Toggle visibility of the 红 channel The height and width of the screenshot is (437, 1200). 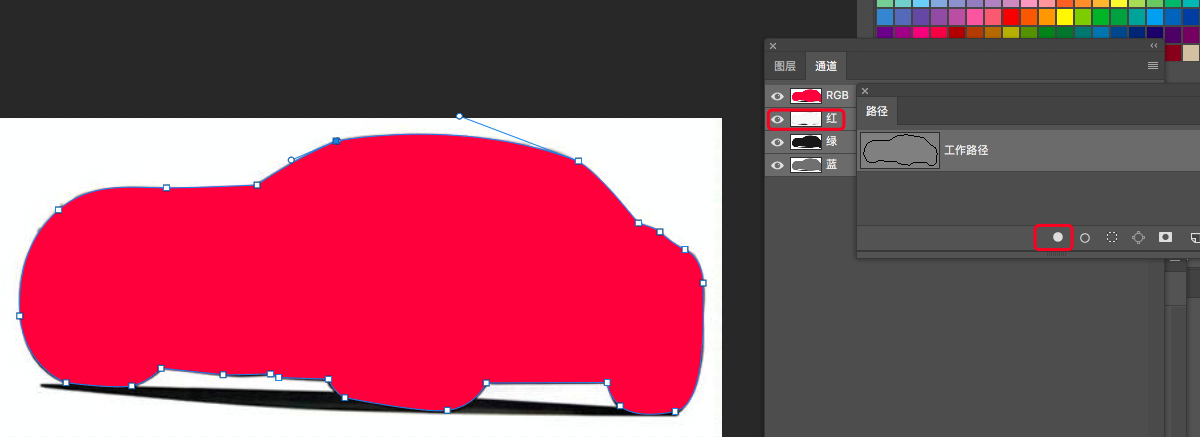pyautogui.click(x=778, y=119)
